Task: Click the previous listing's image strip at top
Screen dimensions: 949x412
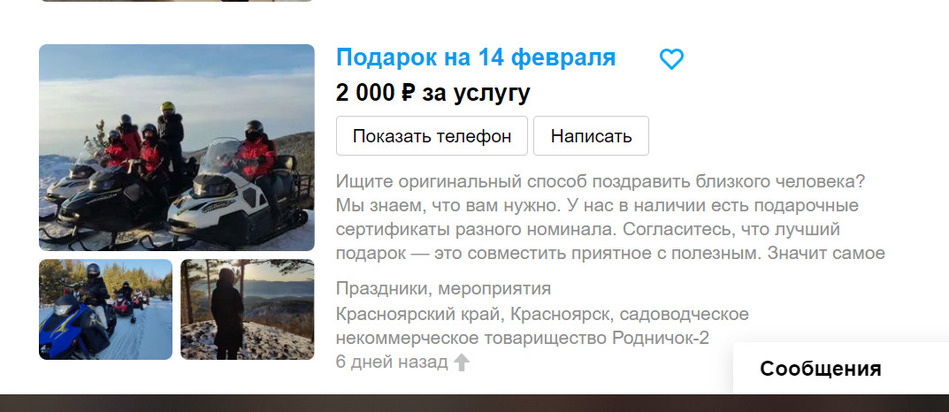Action: click(177, 1)
